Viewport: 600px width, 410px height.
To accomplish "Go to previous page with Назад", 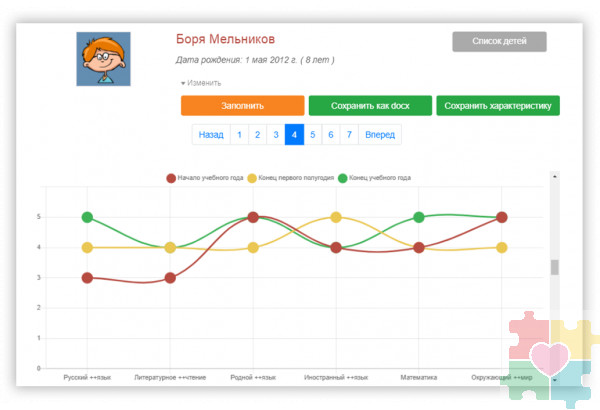I will click(210, 134).
